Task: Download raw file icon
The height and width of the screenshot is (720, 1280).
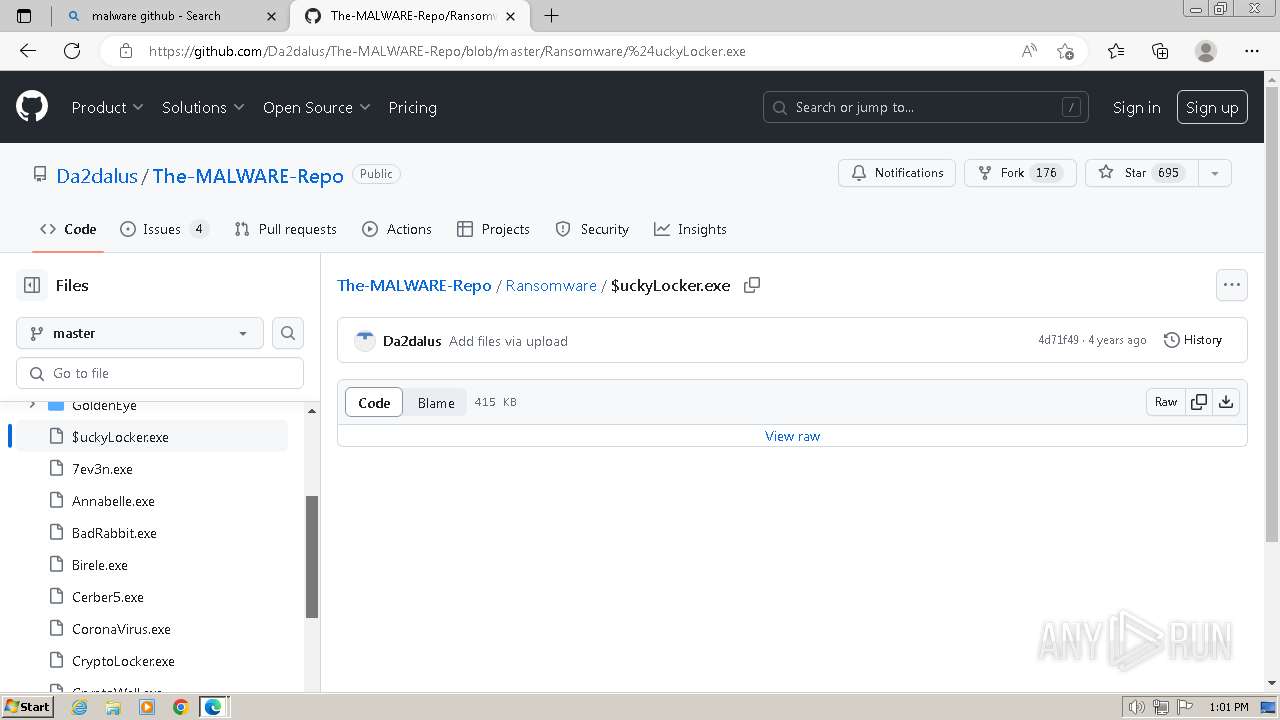Action: point(1226,402)
